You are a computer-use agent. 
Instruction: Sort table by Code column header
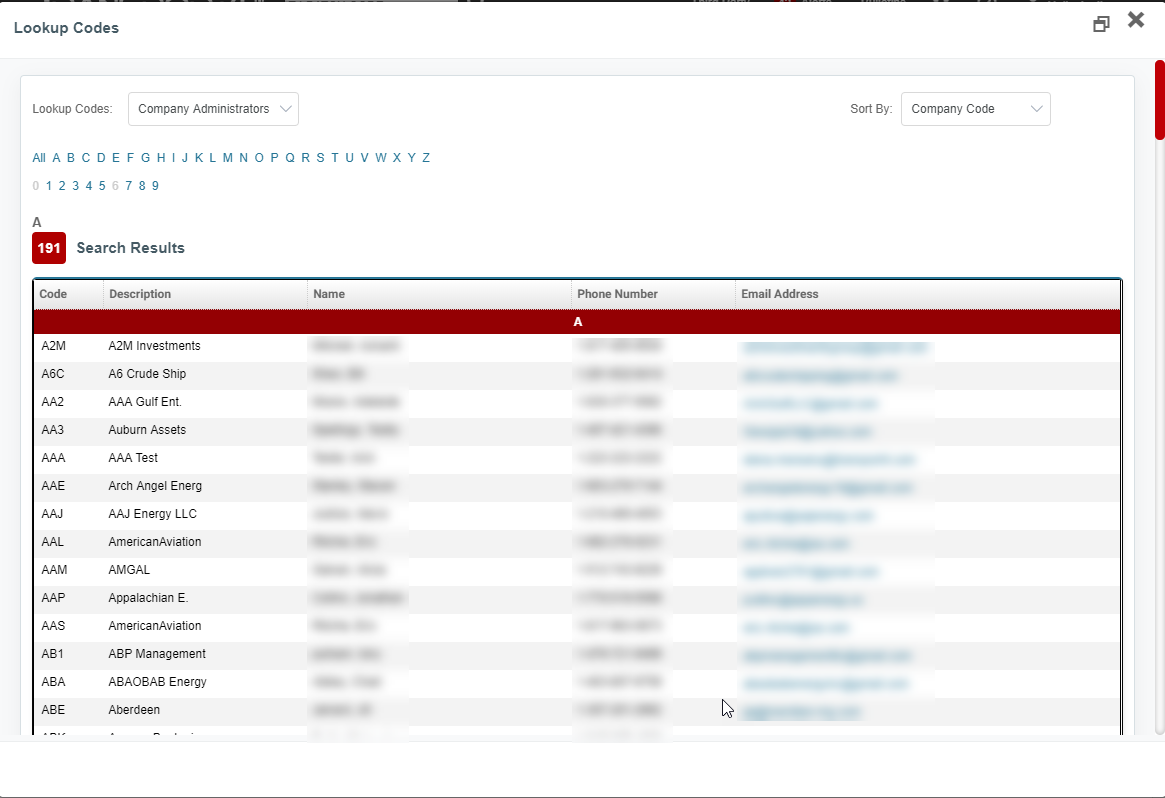53,294
